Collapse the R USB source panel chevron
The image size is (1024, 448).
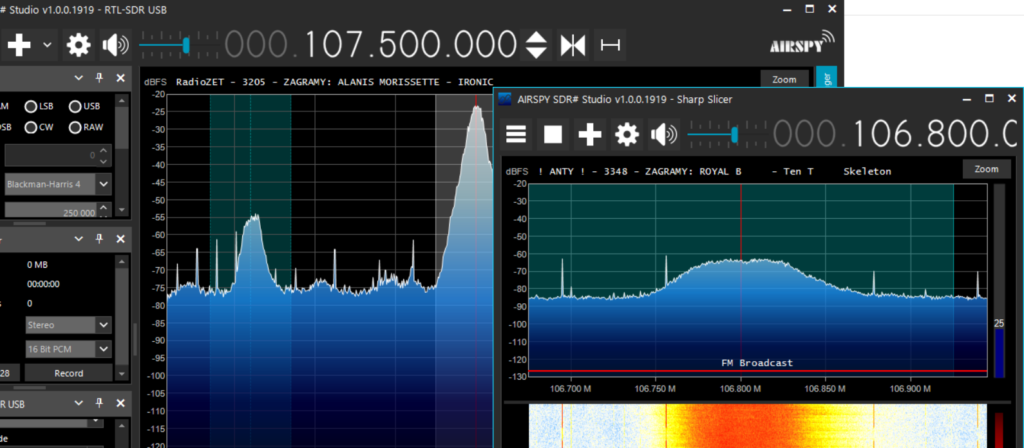tap(79, 402)
